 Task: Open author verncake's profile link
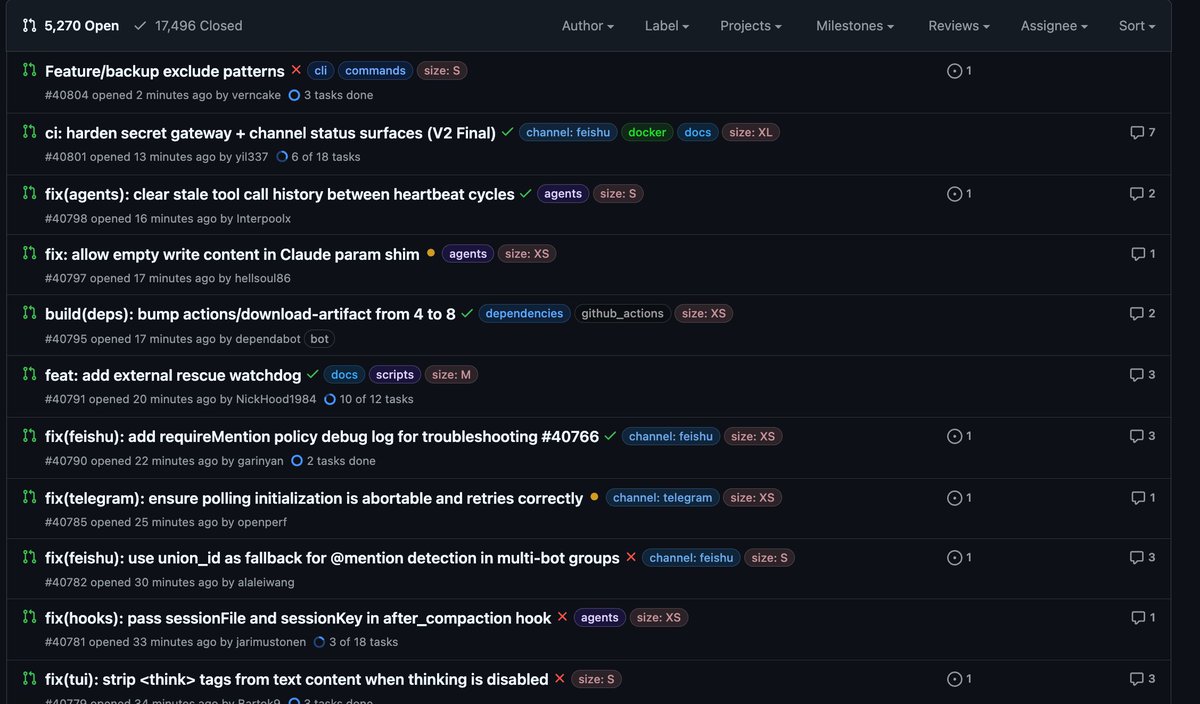tap(256, 96)
